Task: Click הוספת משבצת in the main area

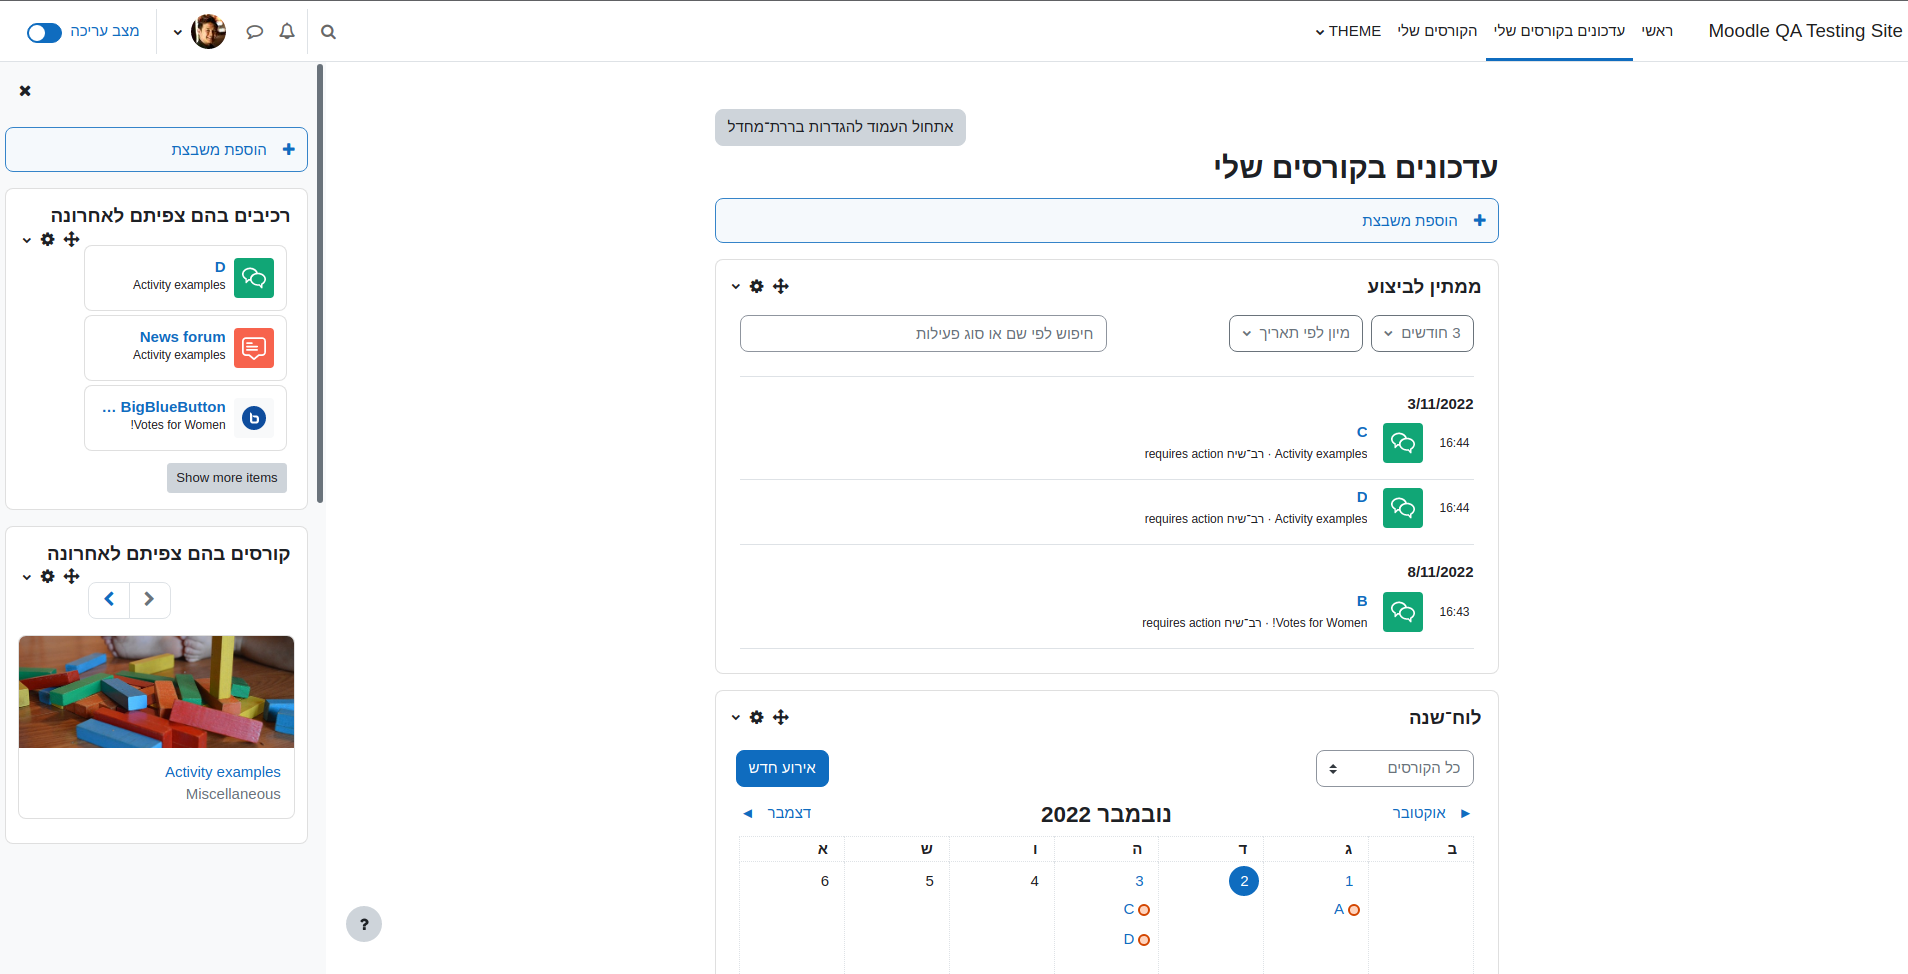Action: (1106, 220)
